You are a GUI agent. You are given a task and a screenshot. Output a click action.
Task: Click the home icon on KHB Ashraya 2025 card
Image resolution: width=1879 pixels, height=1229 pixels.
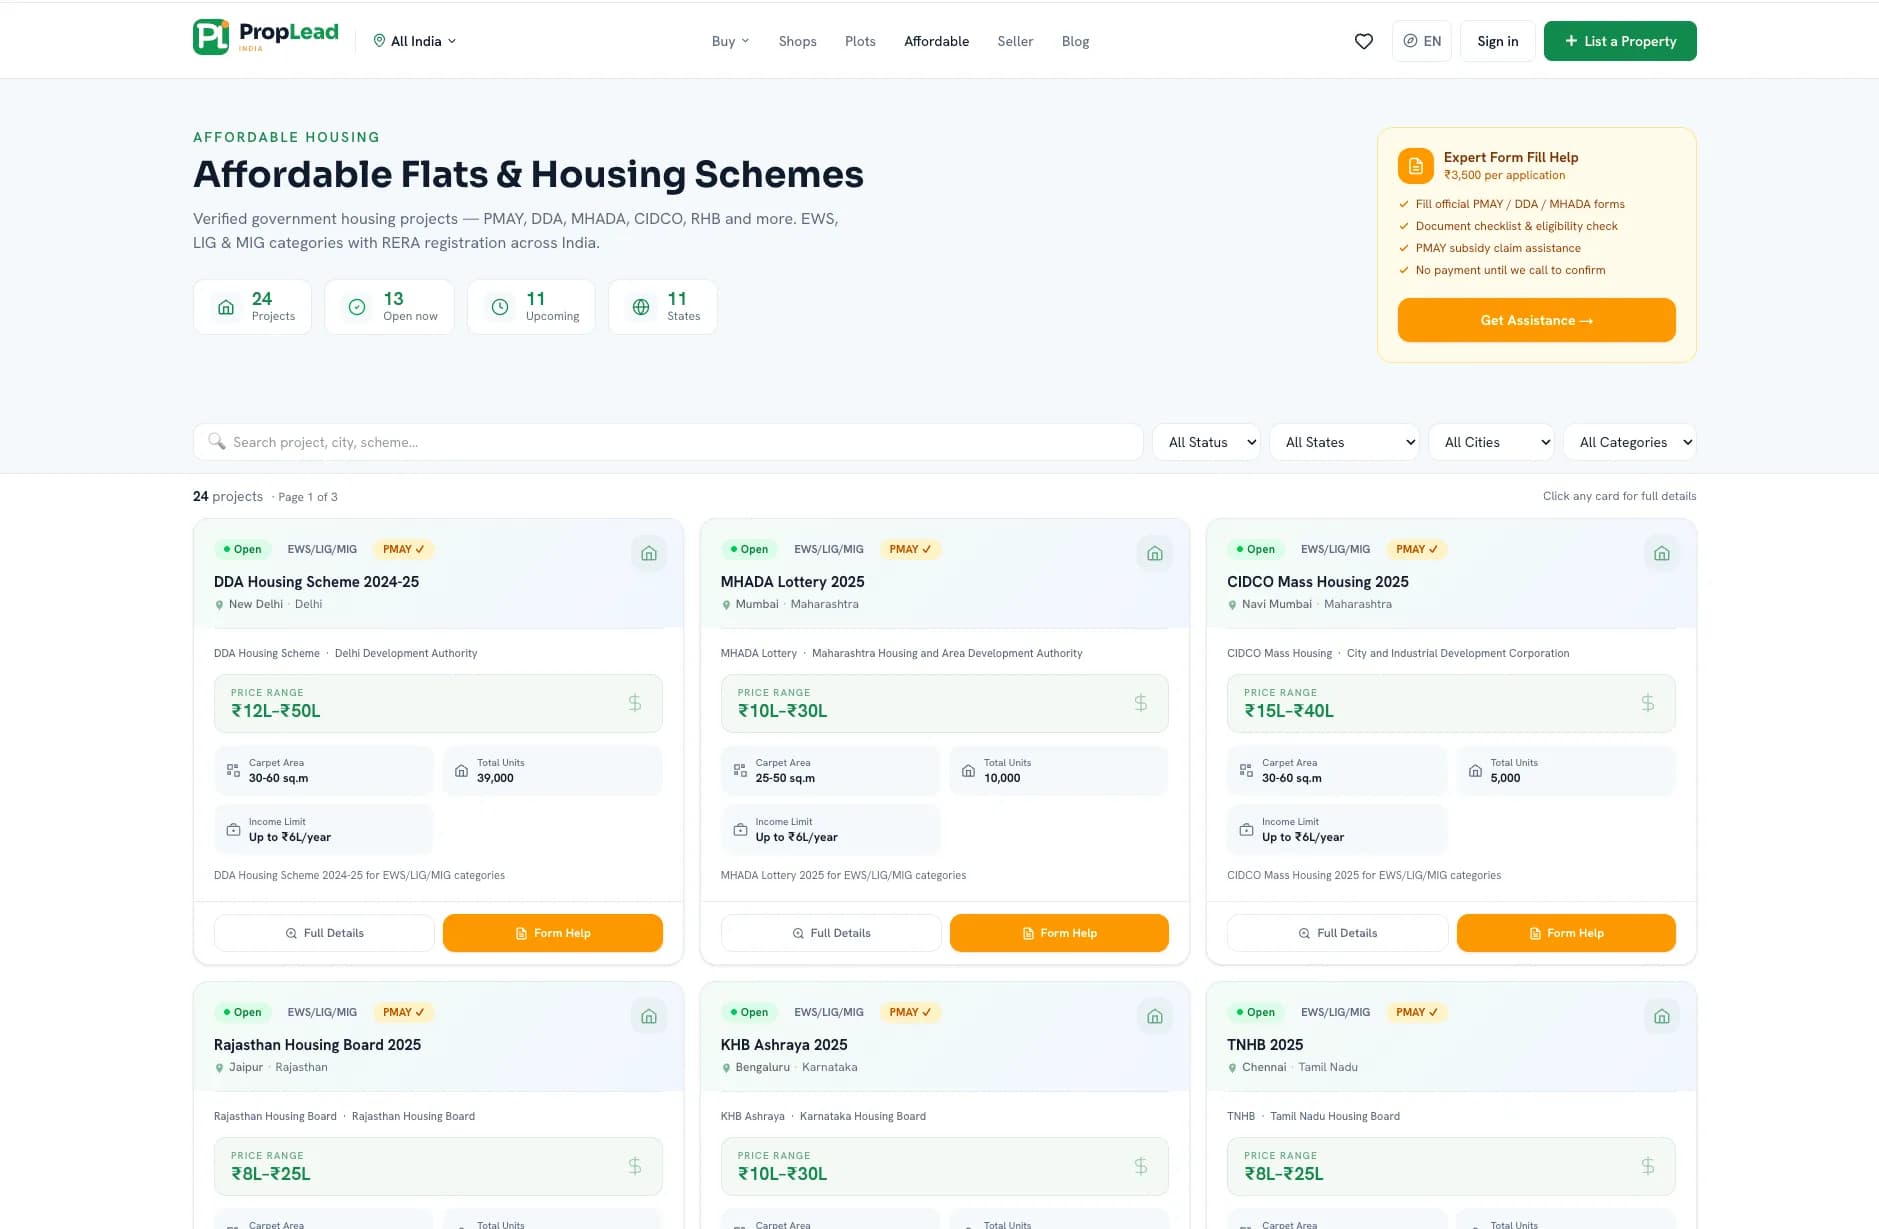[x=1155, y=1016]
